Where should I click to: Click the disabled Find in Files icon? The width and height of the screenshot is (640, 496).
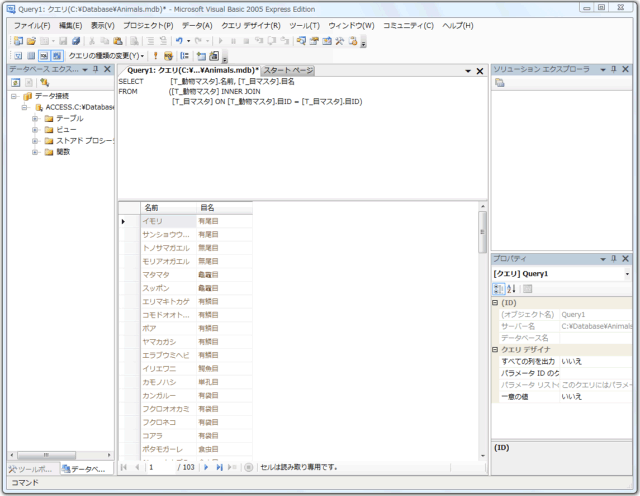click(x=134, y=41)
